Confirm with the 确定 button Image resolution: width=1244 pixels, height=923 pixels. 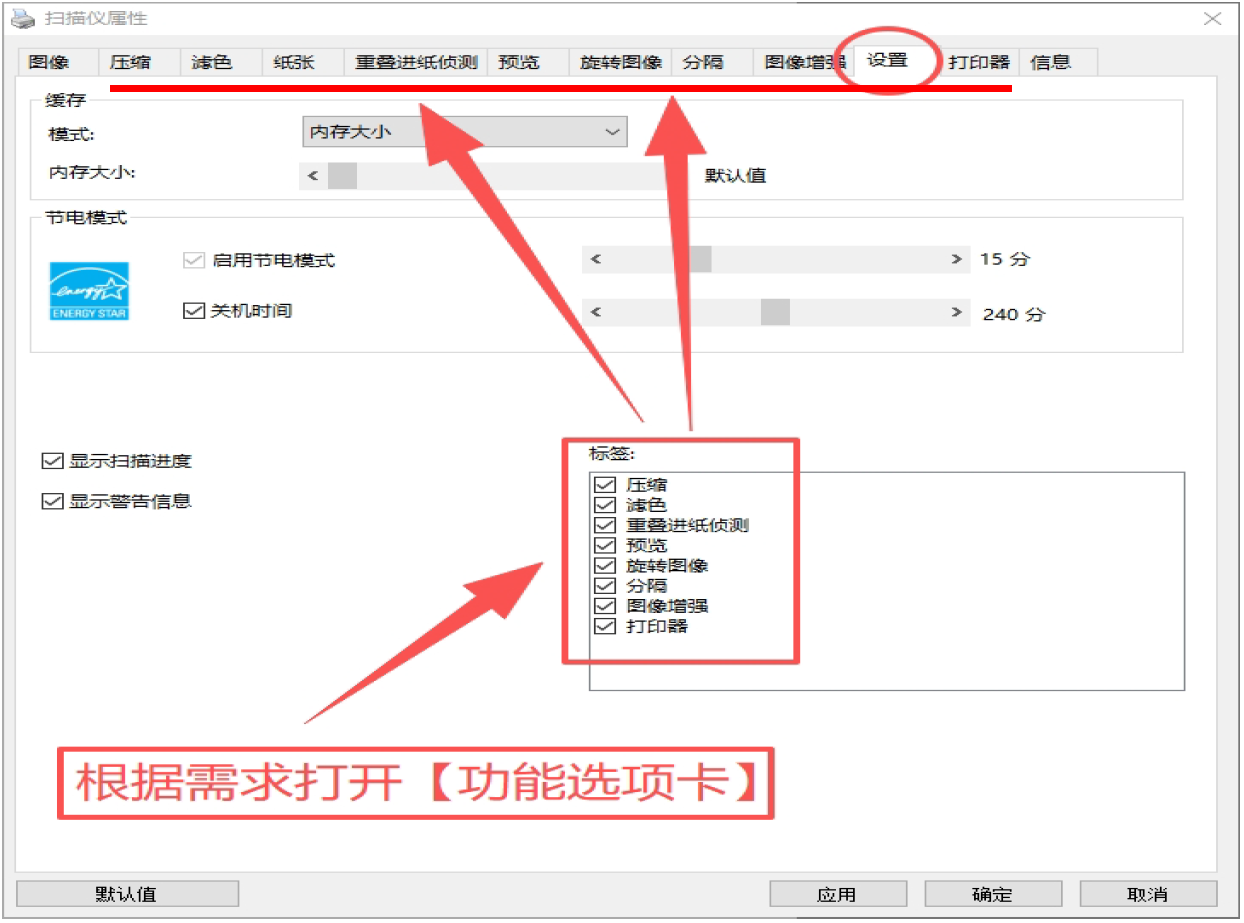point(993,894)
